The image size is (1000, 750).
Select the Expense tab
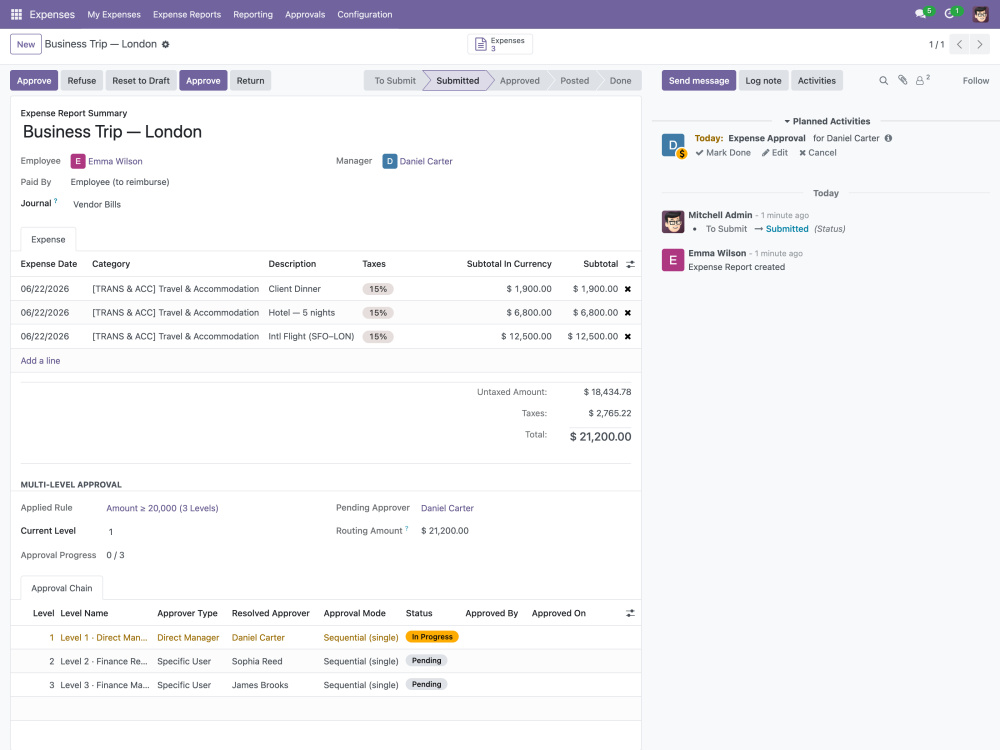tap(48, 239)
